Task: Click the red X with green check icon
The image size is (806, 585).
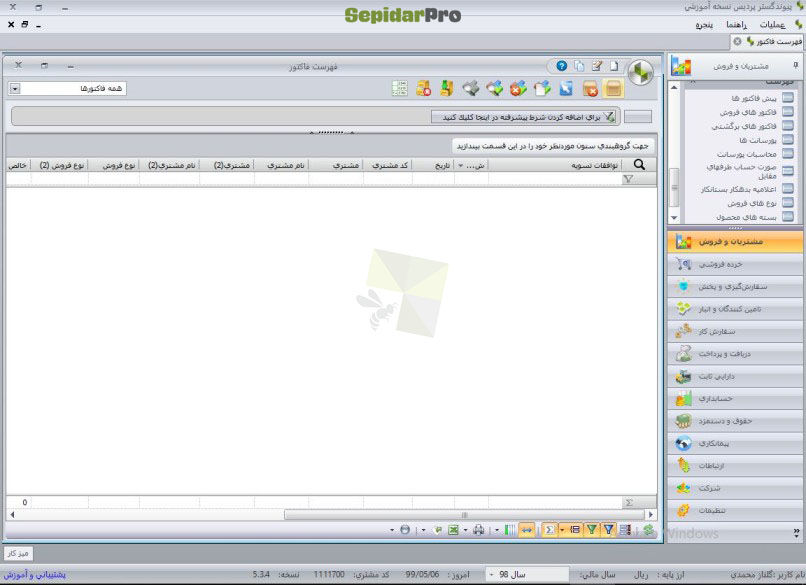Action: 518,88
